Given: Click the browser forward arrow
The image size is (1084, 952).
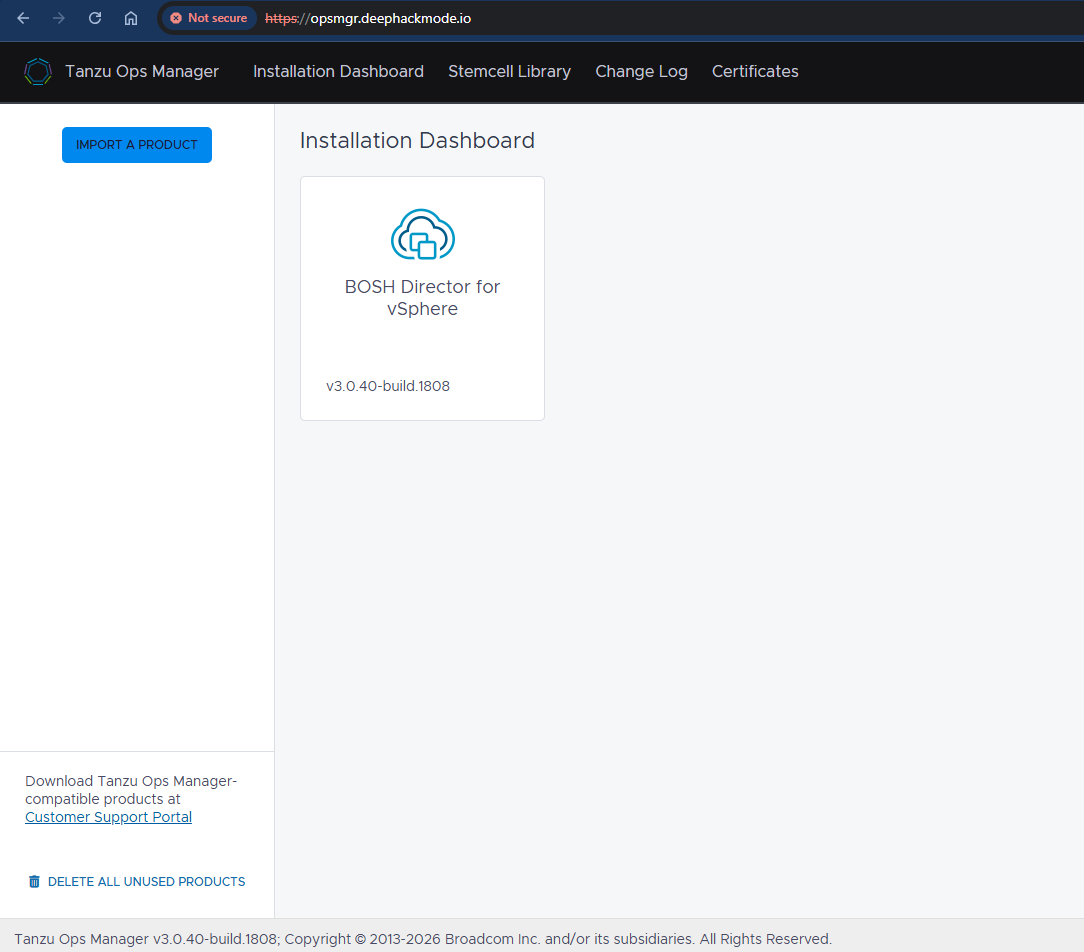Looking at the screenshot, I should [x=59, y=18].
